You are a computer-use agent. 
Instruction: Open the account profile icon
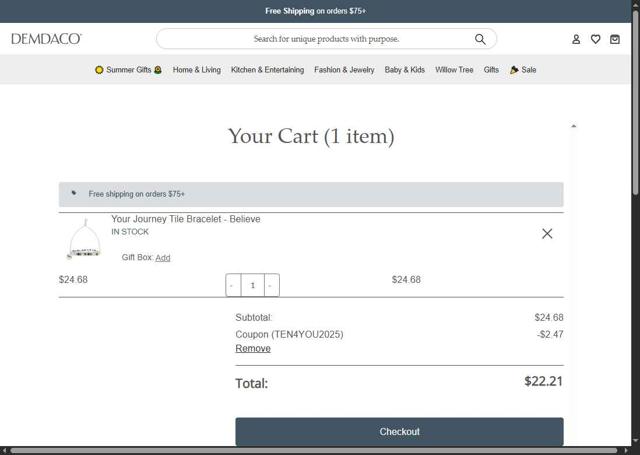pyautogui.click(x=576, y=39)
